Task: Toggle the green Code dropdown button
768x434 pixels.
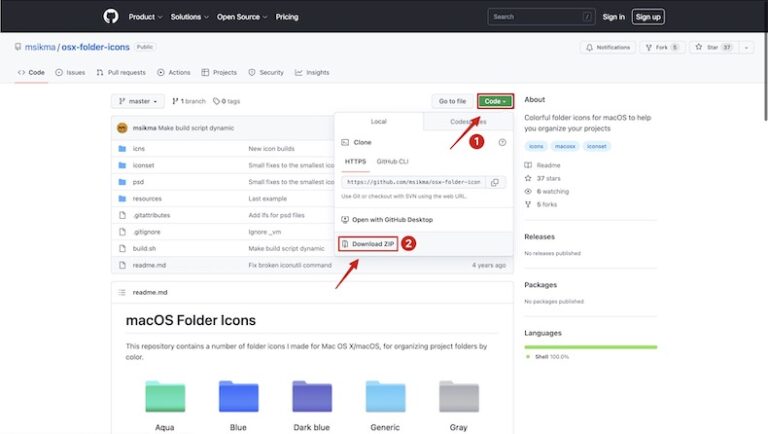Action: pos(495,101)
